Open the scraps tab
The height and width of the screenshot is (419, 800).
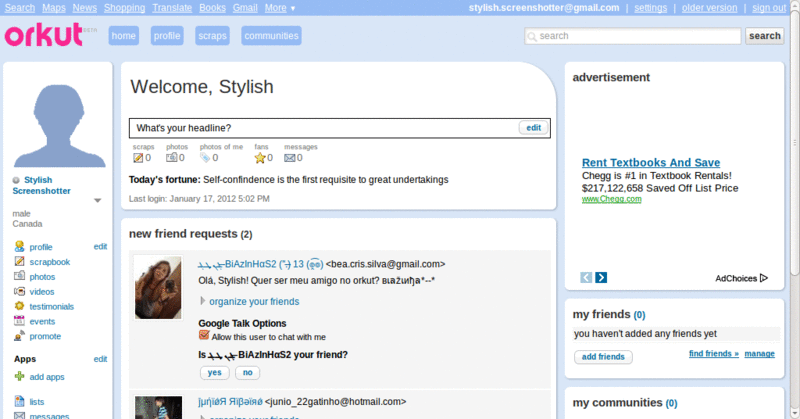212,36
